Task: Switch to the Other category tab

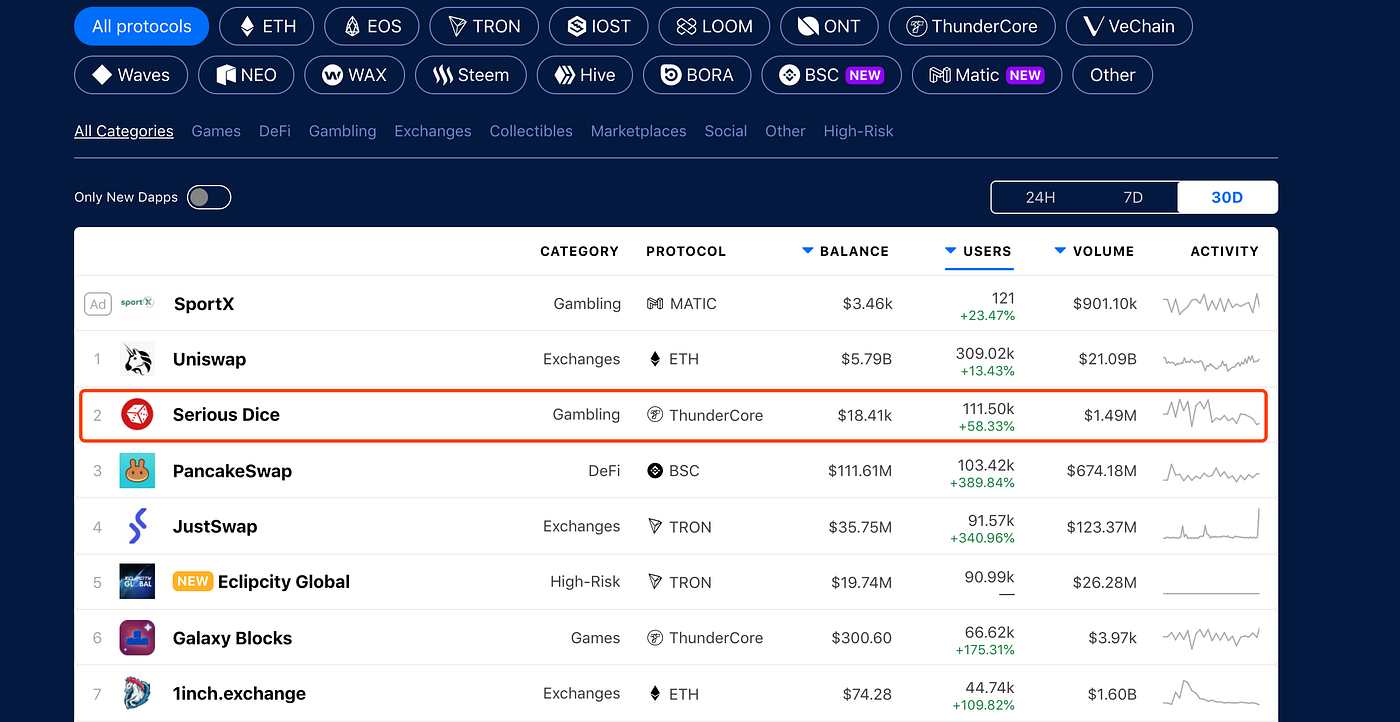Action: pos(785,131)
